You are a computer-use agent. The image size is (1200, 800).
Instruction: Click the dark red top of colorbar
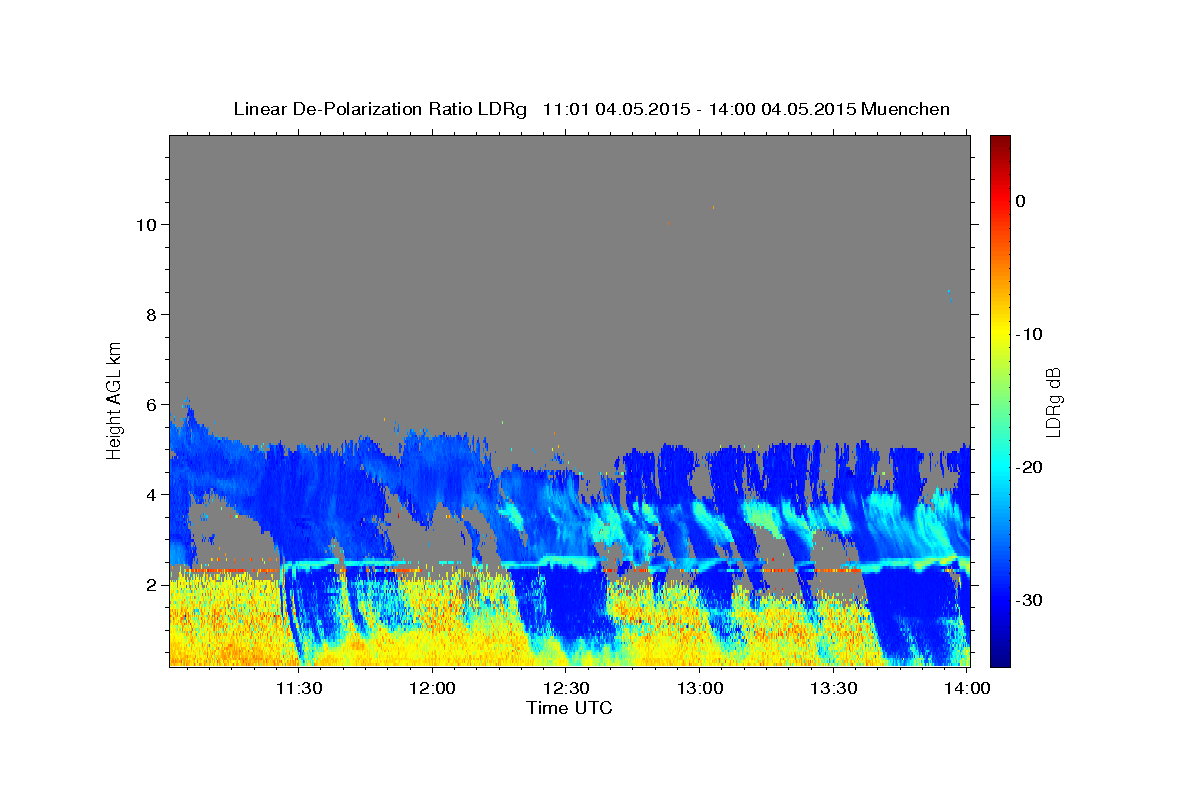(x=1000, y=142)
